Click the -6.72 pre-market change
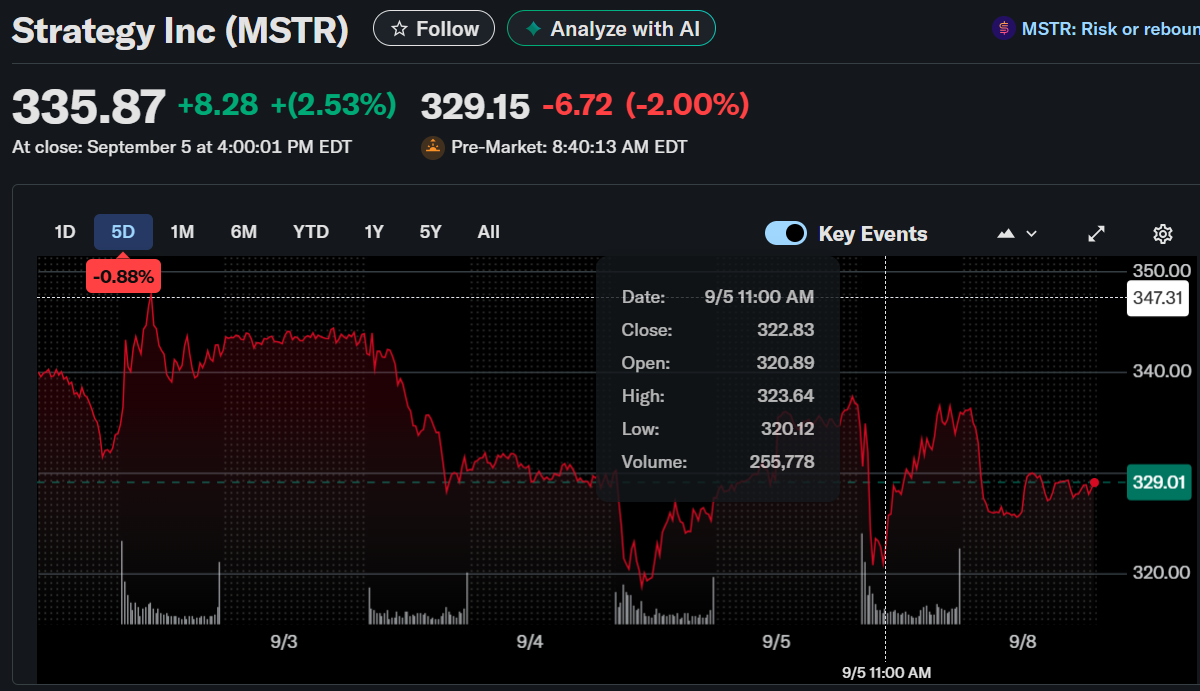This screenshot has width=1200, height=691. (577, 104)
